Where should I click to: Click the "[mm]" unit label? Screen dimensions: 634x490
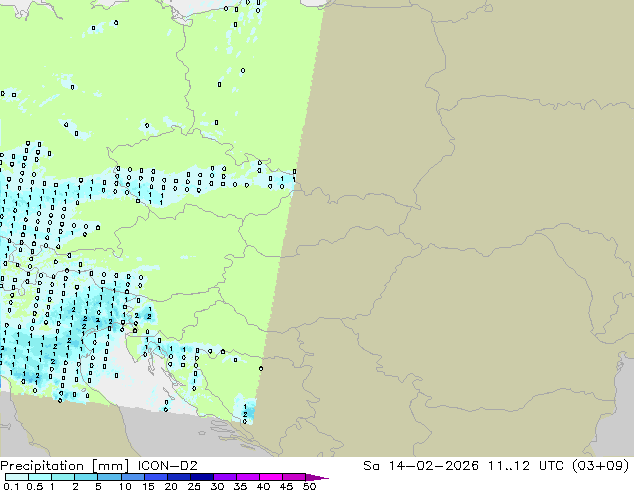(x=111, y=466)
